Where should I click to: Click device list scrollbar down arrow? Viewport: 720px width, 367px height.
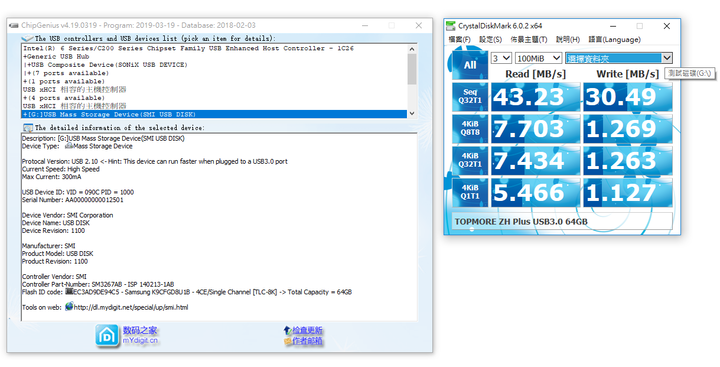(x=411, y=113)
